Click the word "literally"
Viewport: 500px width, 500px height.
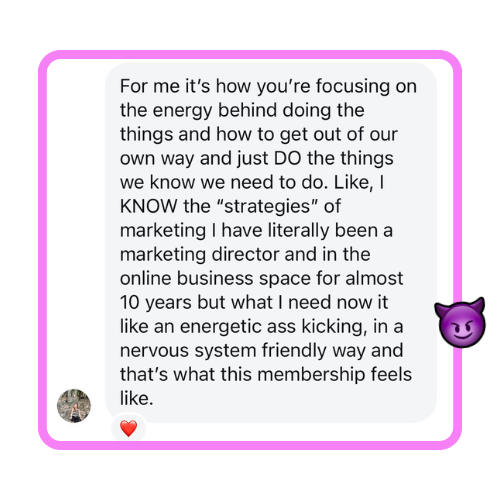tap(298, 231)
